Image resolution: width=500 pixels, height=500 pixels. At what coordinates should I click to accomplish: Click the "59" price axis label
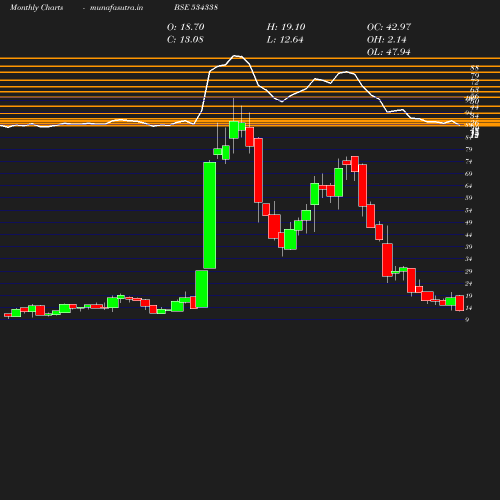click(x=469, y=198)
